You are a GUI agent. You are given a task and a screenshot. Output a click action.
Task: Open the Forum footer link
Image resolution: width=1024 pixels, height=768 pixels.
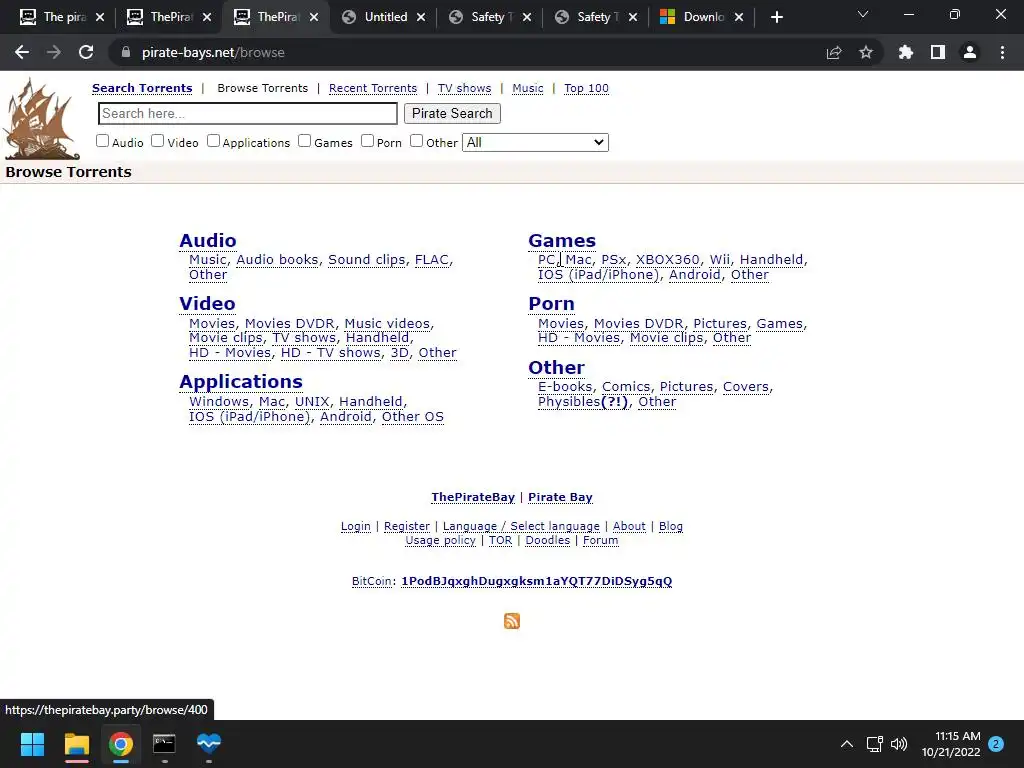pos(600,541)
